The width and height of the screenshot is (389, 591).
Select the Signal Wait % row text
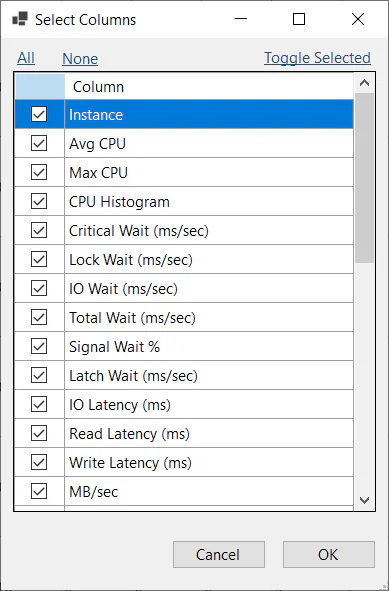(115, 347)
